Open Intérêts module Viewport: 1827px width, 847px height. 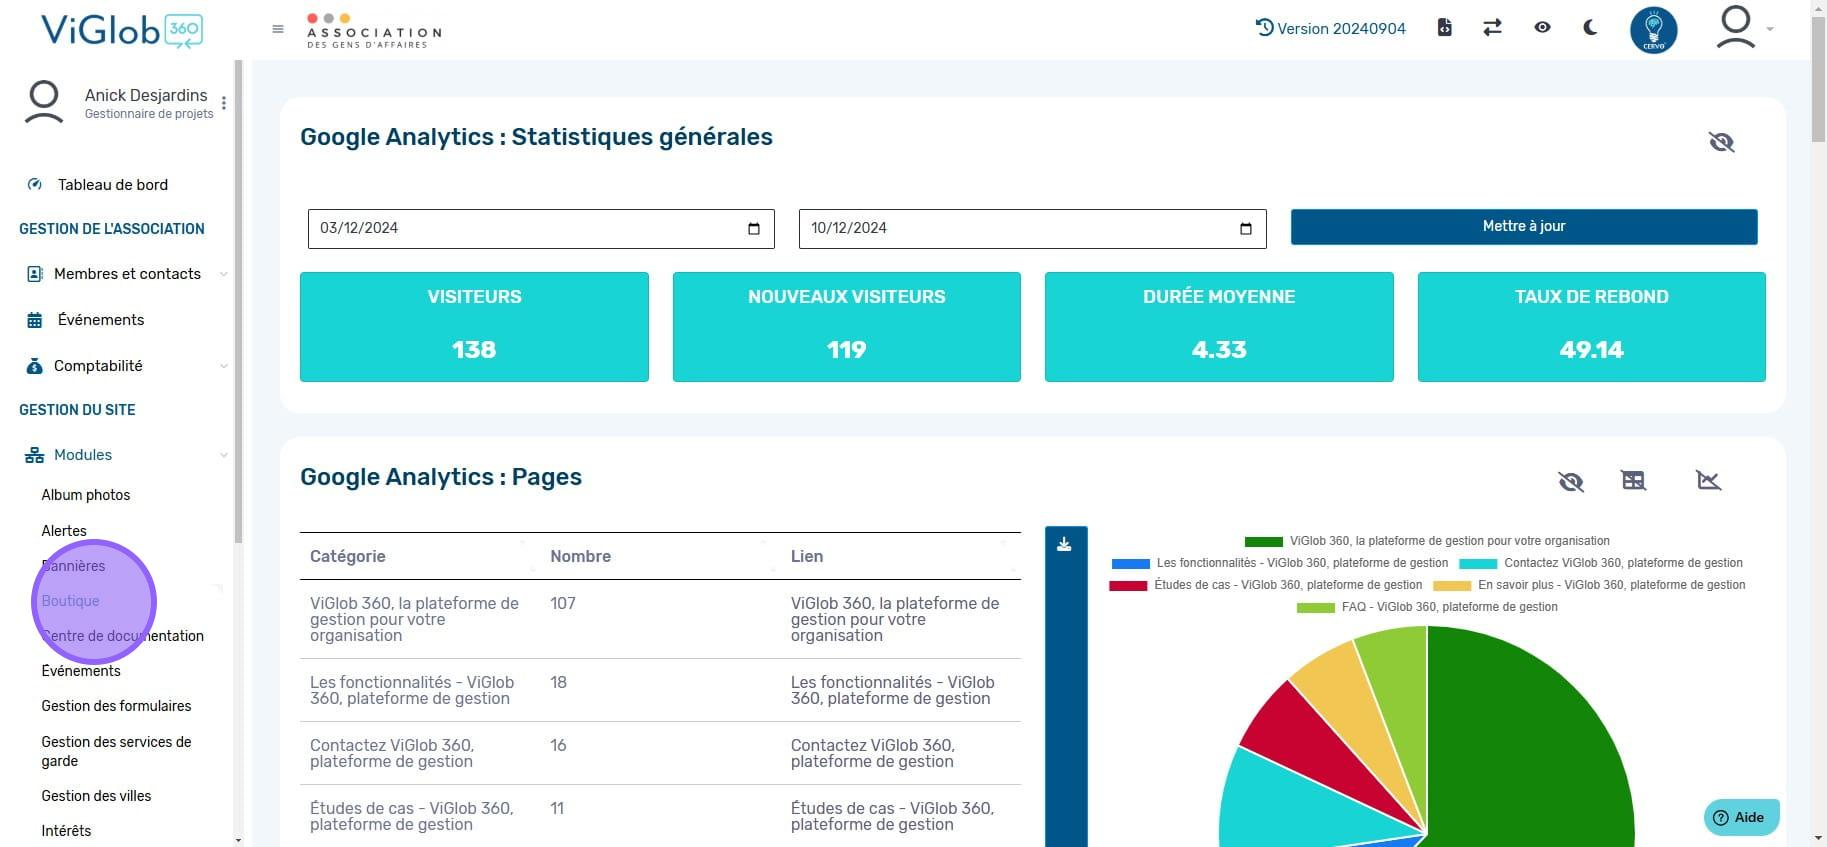[x=66, y=831]
